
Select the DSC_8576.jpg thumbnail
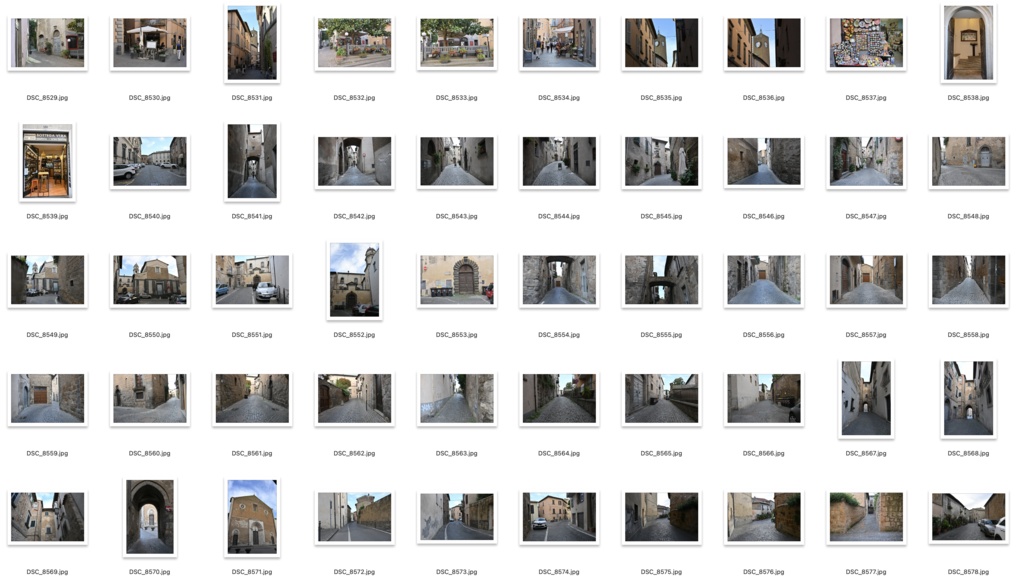pos(763,517)
